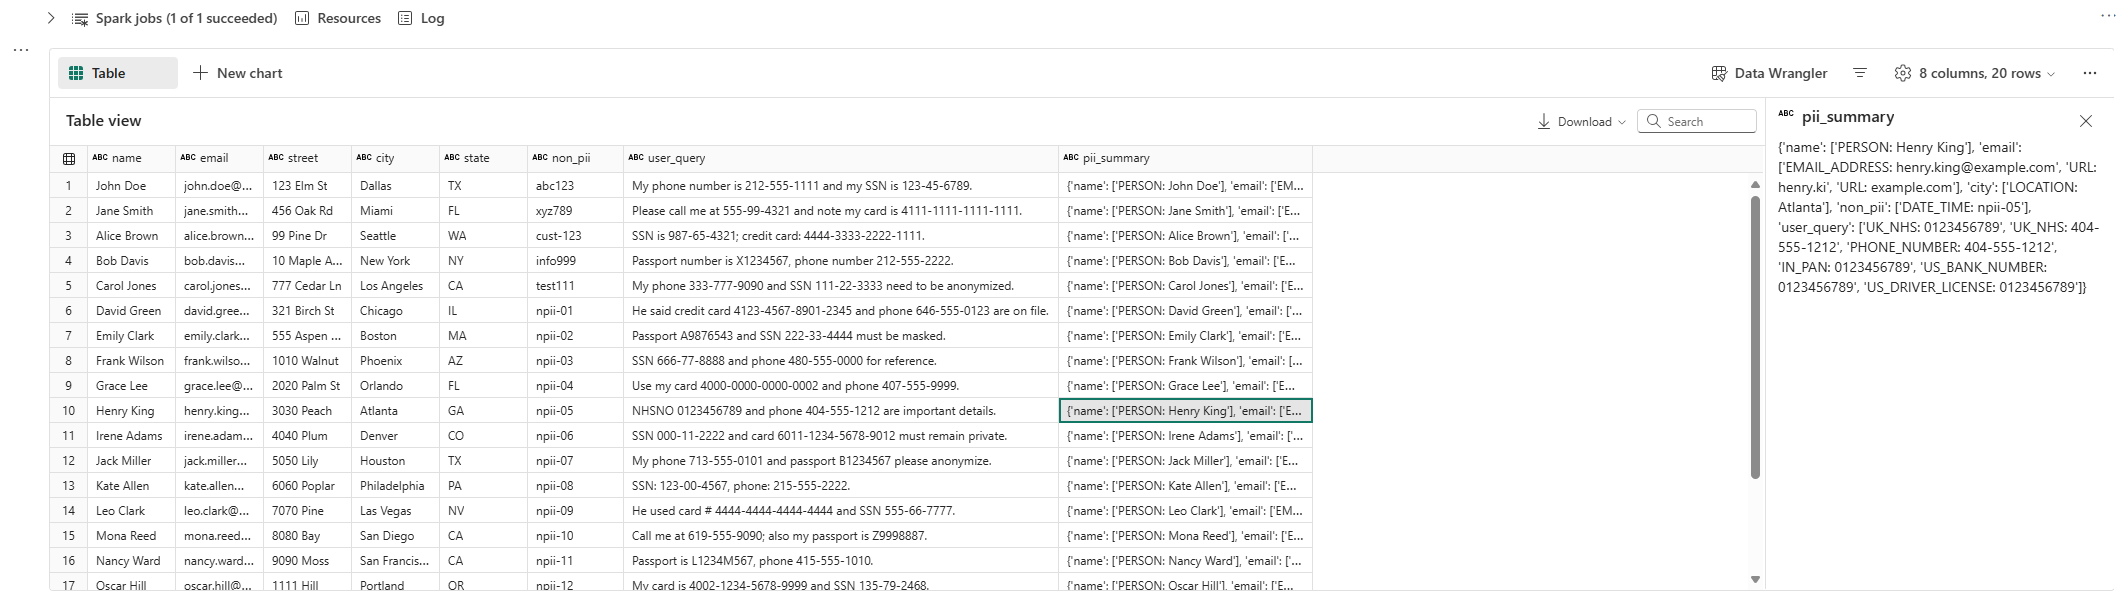Select the 10 Maple A... street cell
This screenshot has height=615, width=2122.
307,261
